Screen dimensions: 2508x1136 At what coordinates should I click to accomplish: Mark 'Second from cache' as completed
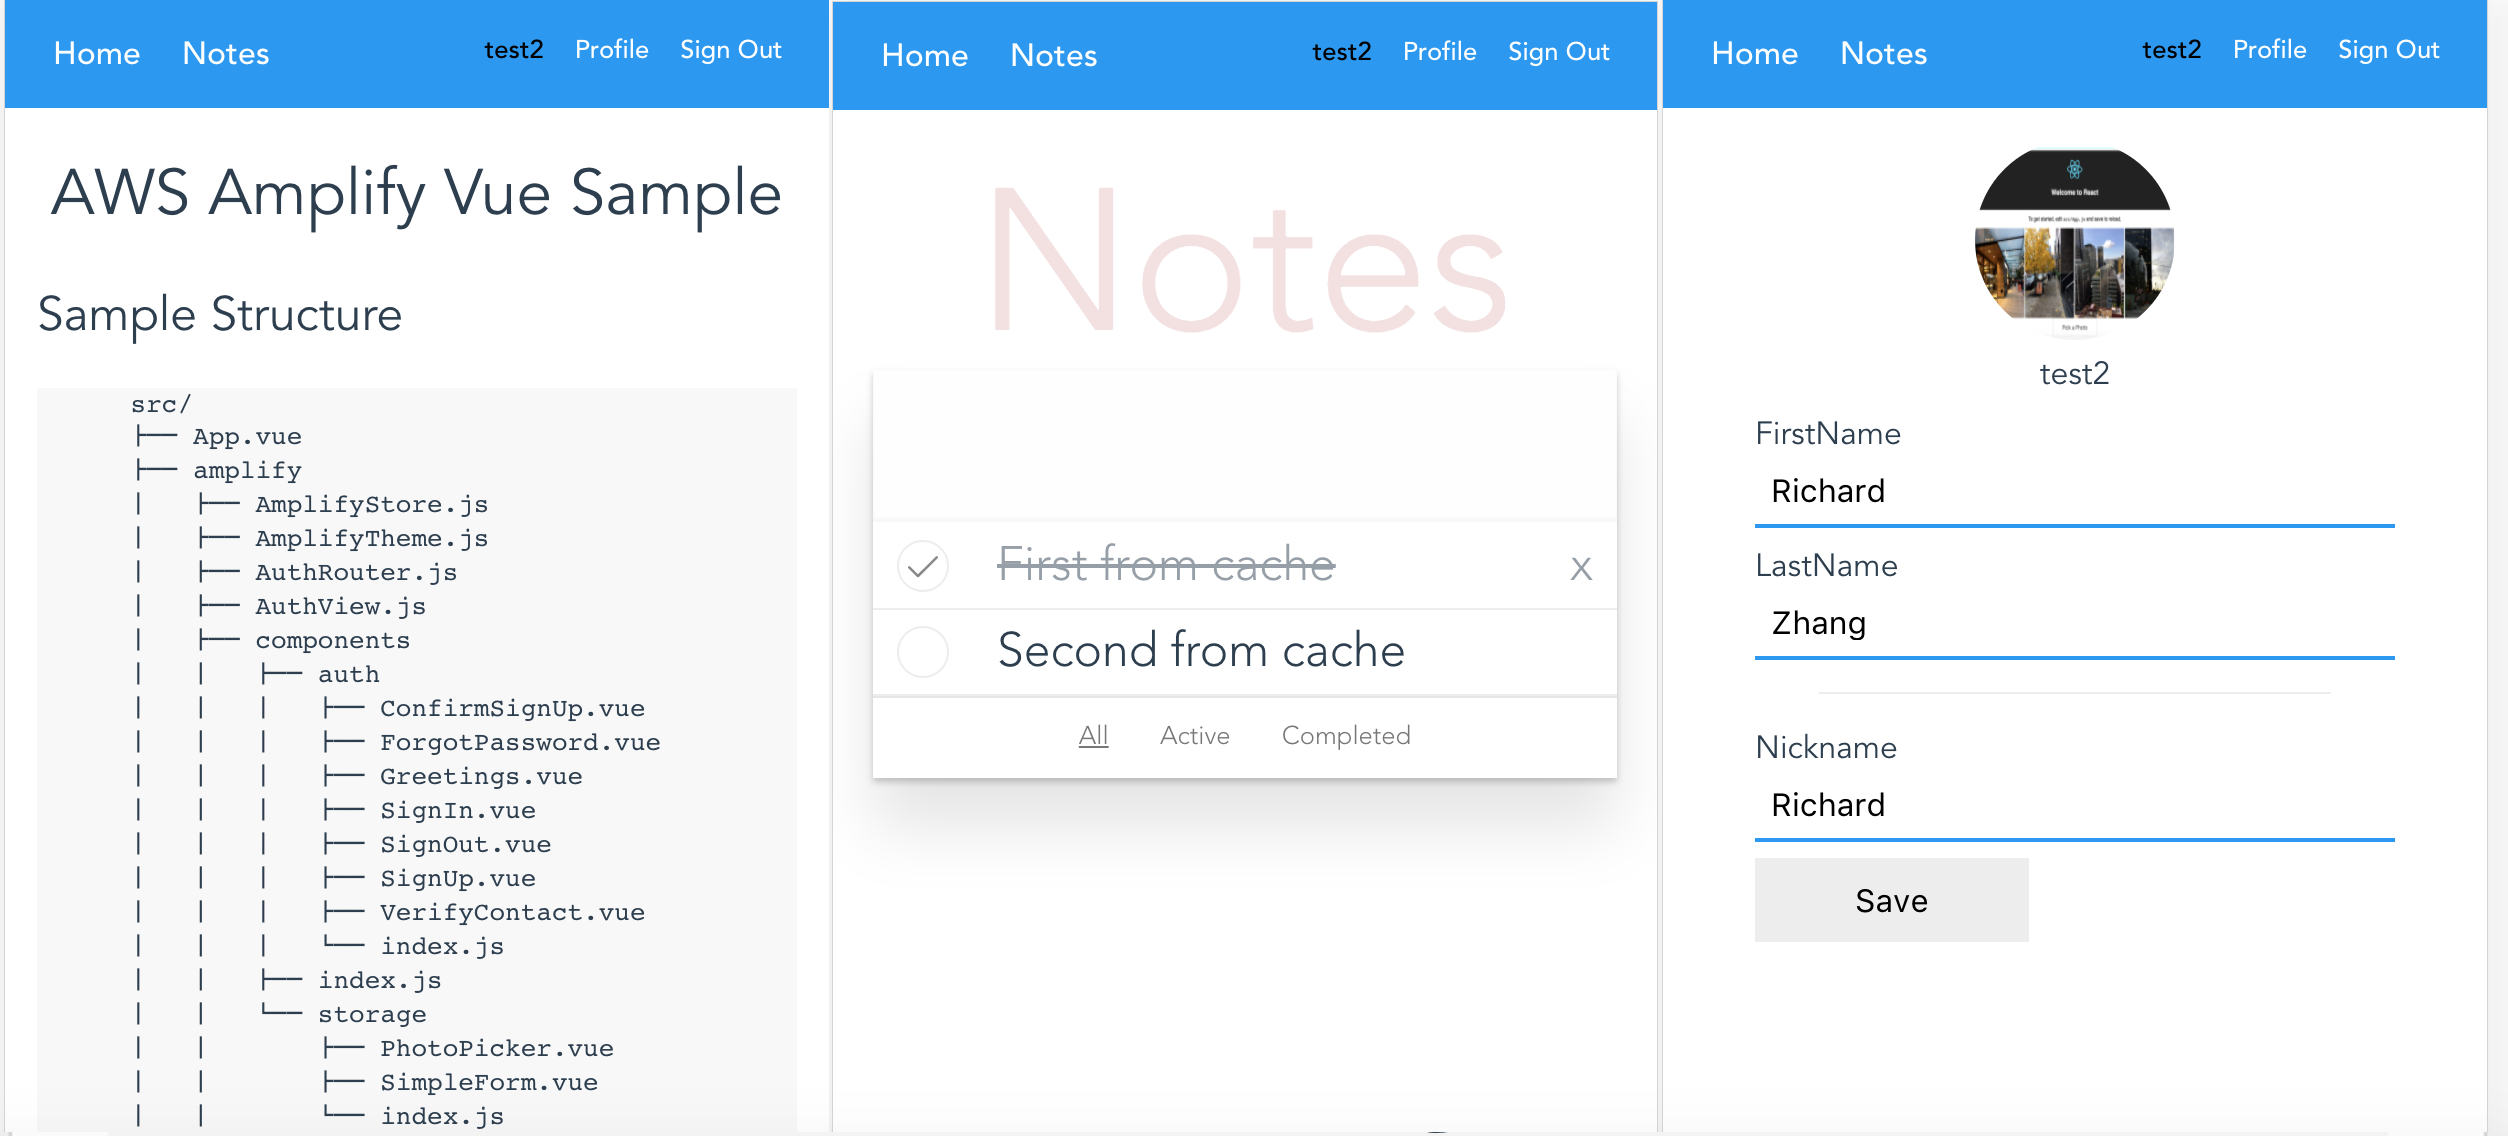click(922, 652)
